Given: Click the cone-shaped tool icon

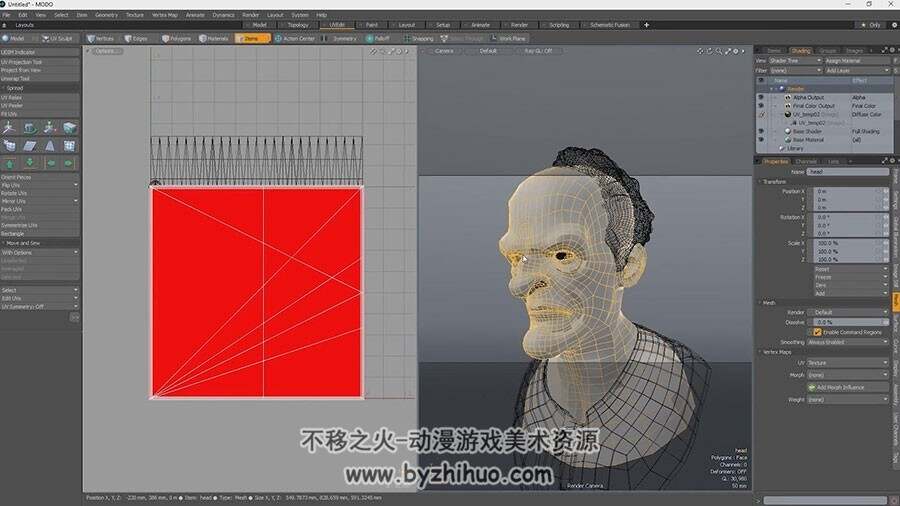Looking at the screenshot, I should [x=50, y=146].
